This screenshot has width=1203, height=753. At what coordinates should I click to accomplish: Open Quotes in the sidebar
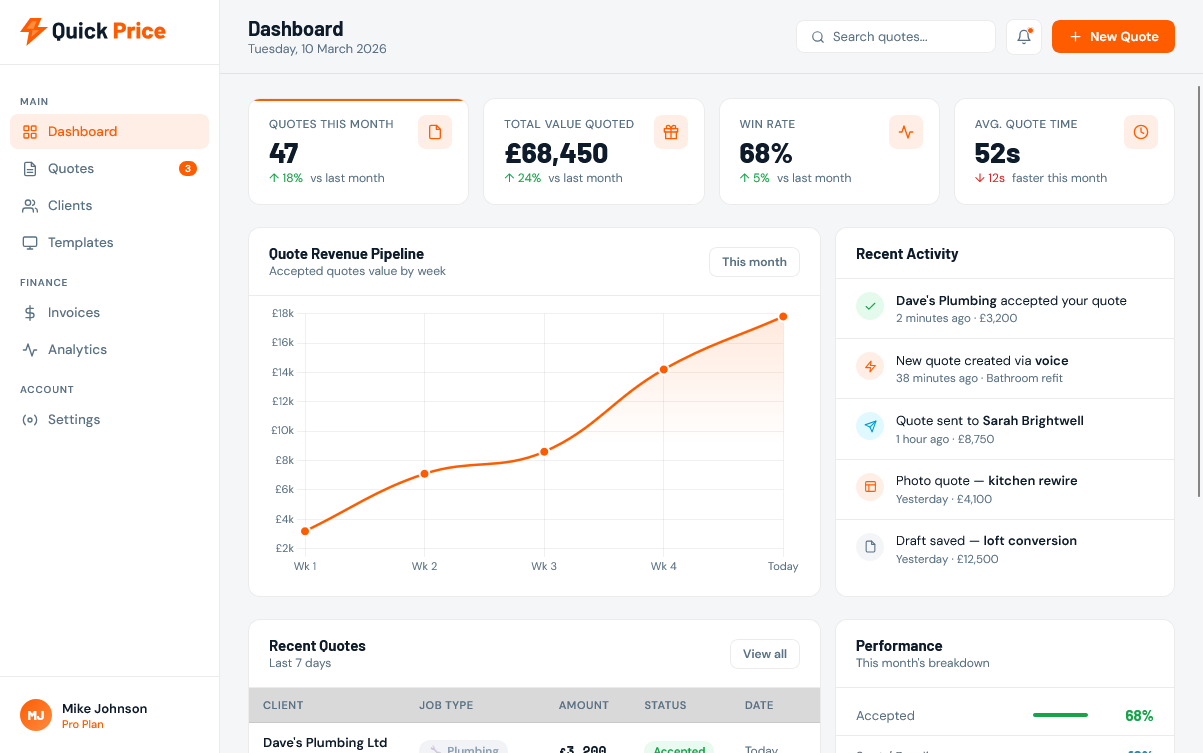tap(71, 169)
